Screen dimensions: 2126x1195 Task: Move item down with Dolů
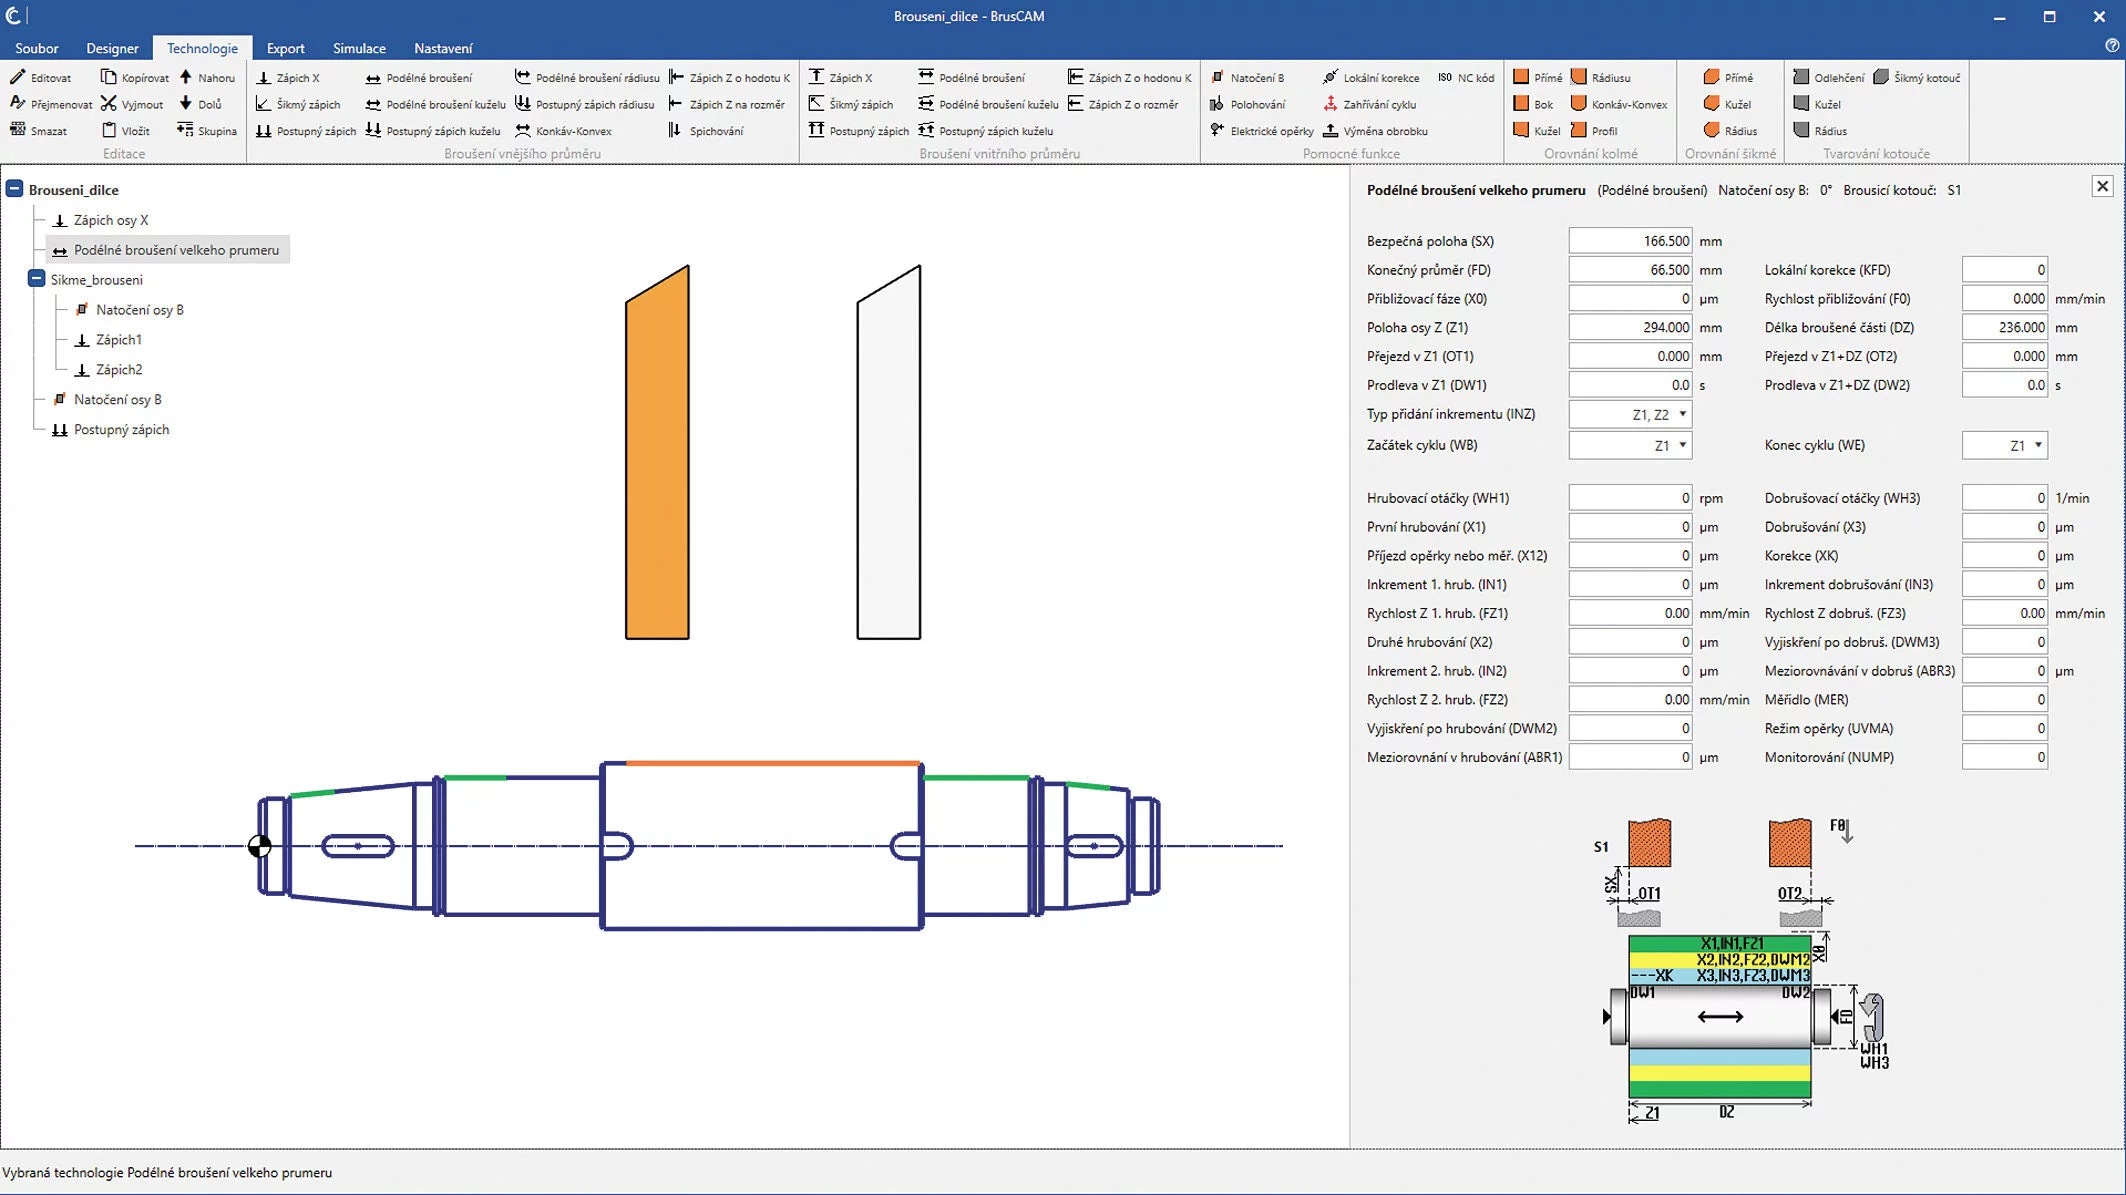200,104
